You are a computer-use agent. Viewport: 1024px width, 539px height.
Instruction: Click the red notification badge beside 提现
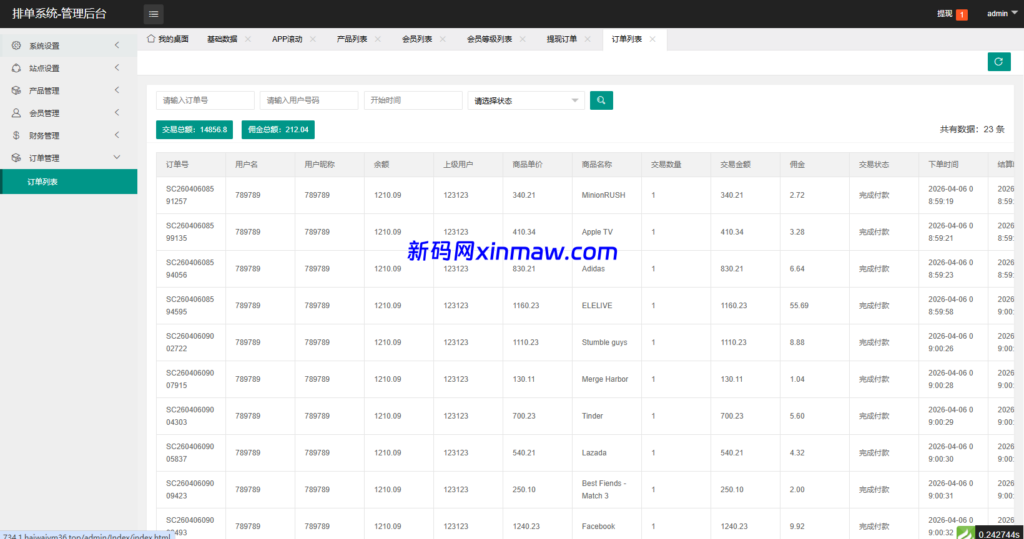pyautogui.click(x=961, y=14)
